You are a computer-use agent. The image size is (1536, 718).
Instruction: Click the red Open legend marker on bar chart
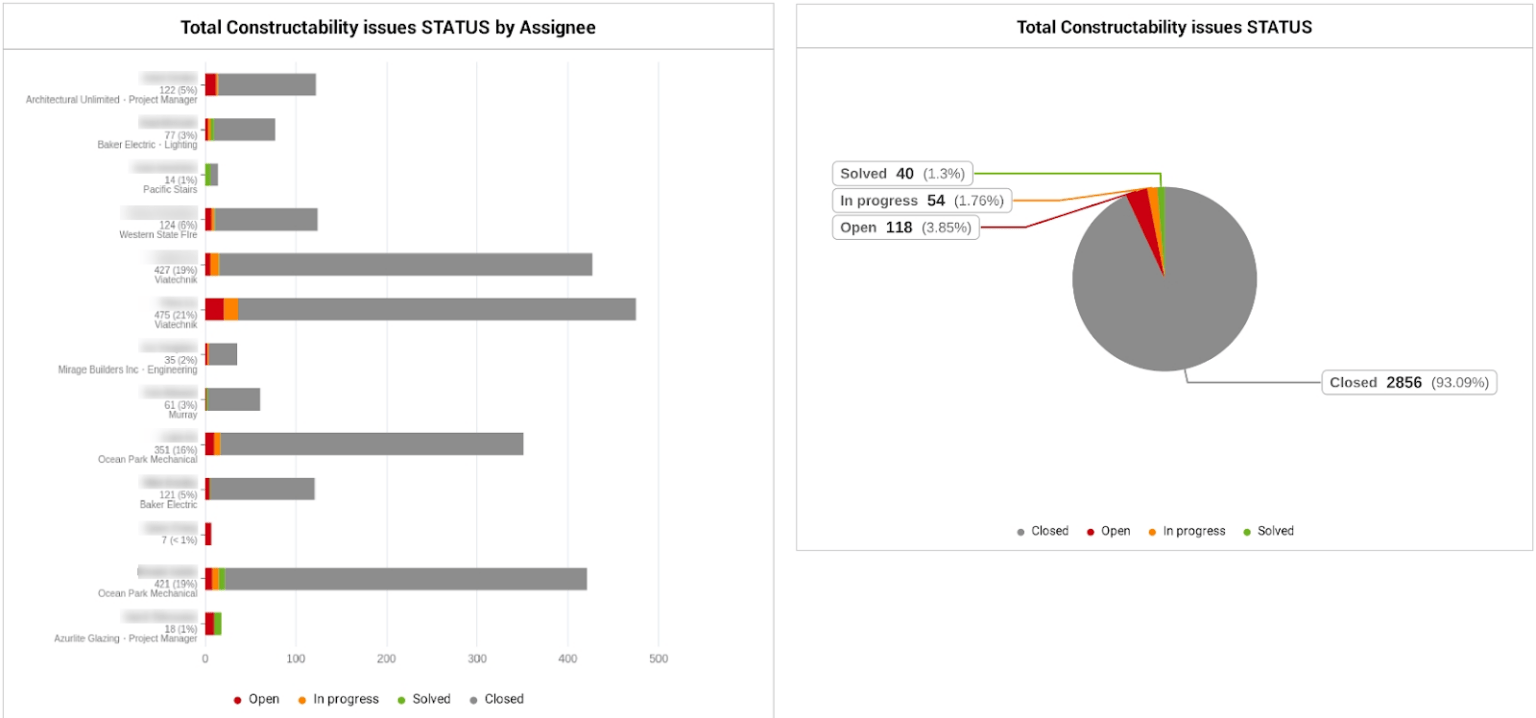(x=239, y=699)
